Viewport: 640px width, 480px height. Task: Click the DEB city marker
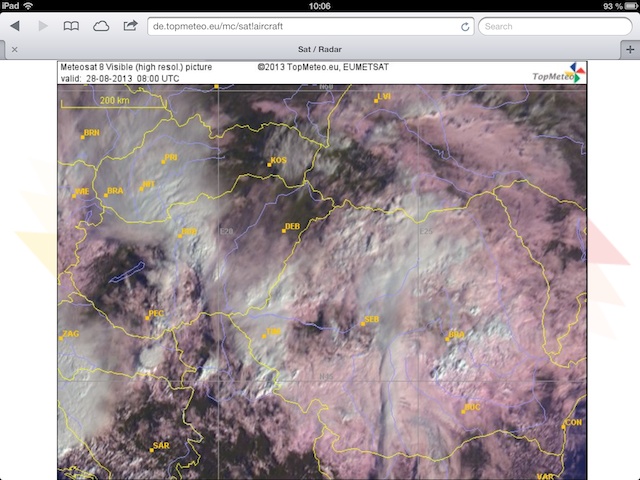[284, 231]
